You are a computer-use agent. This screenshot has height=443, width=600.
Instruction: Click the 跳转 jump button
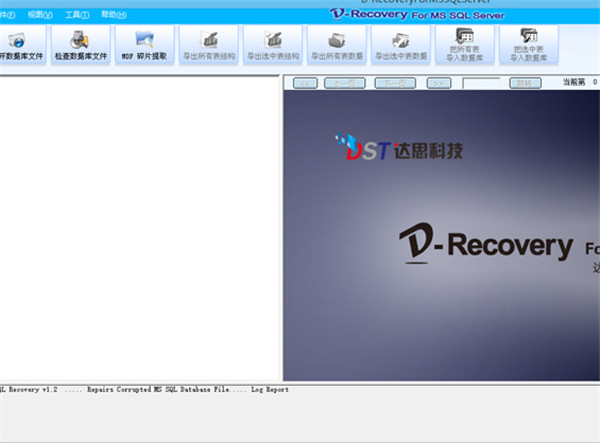[x=525, y=83]
